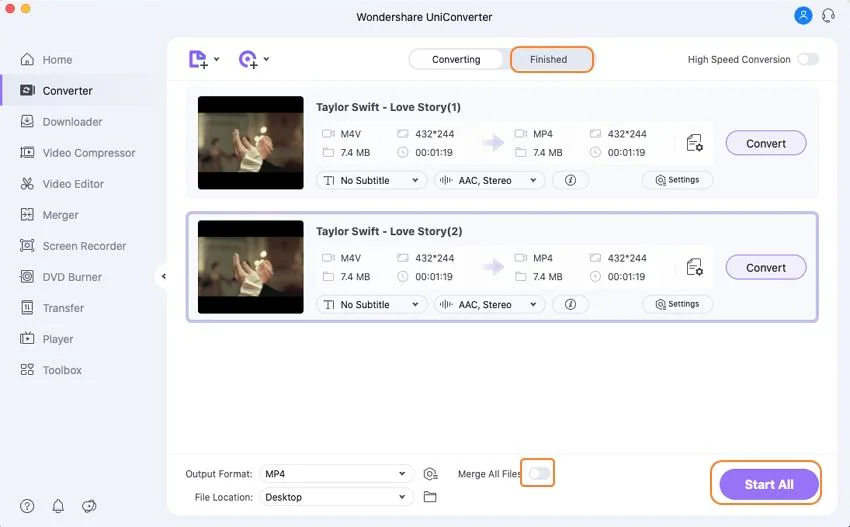Select the Love Story(2) video thumbnail

(251, 267)
